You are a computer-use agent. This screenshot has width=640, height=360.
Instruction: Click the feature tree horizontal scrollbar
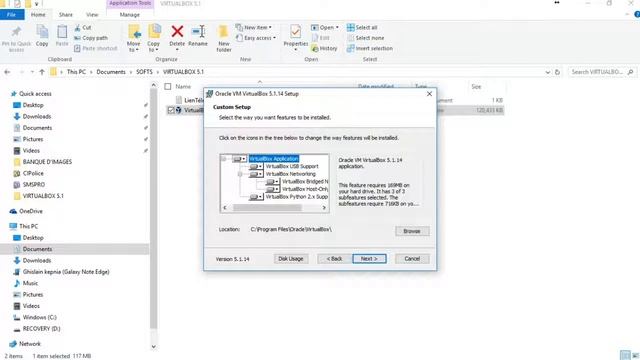coord(267,208)
